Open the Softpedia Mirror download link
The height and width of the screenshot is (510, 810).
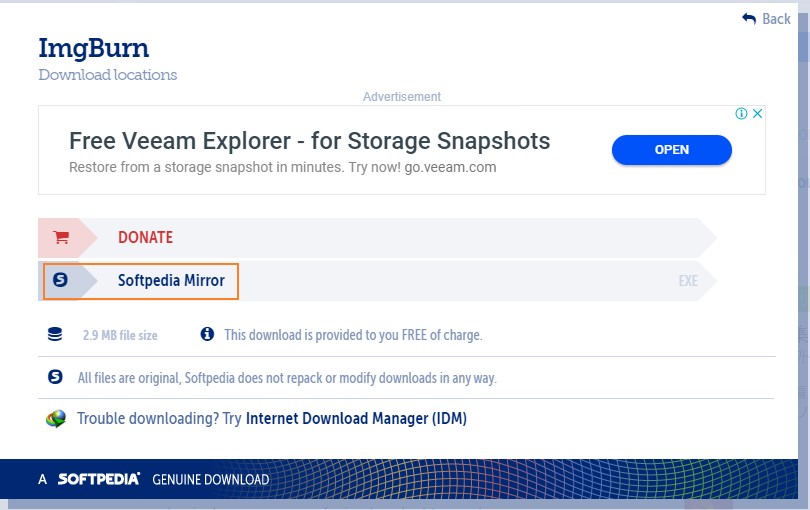point(171,281)
